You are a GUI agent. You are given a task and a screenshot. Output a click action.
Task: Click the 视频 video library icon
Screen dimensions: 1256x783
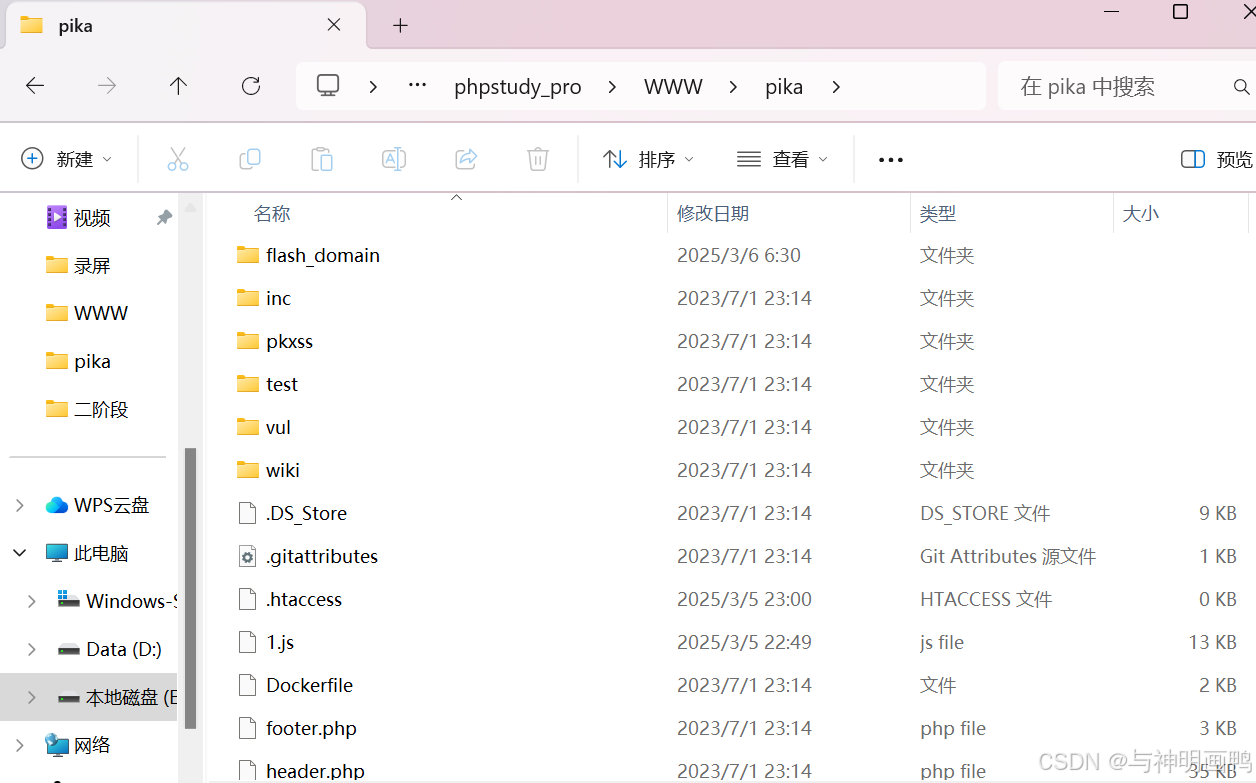pos(57,217)
